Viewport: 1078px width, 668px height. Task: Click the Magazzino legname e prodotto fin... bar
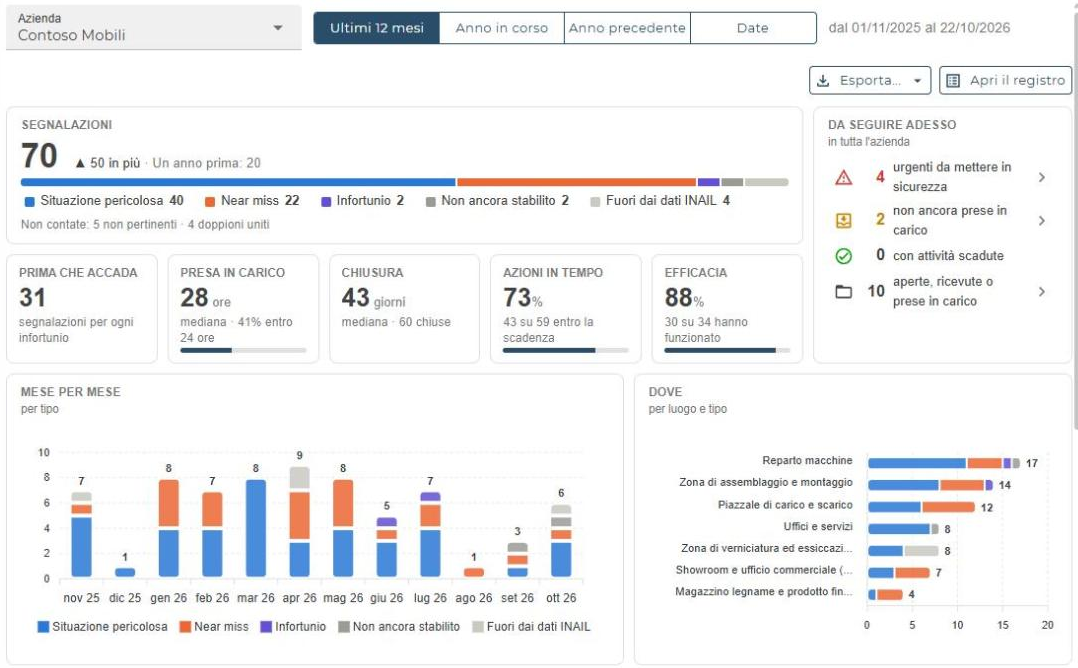tap(886, 594)
